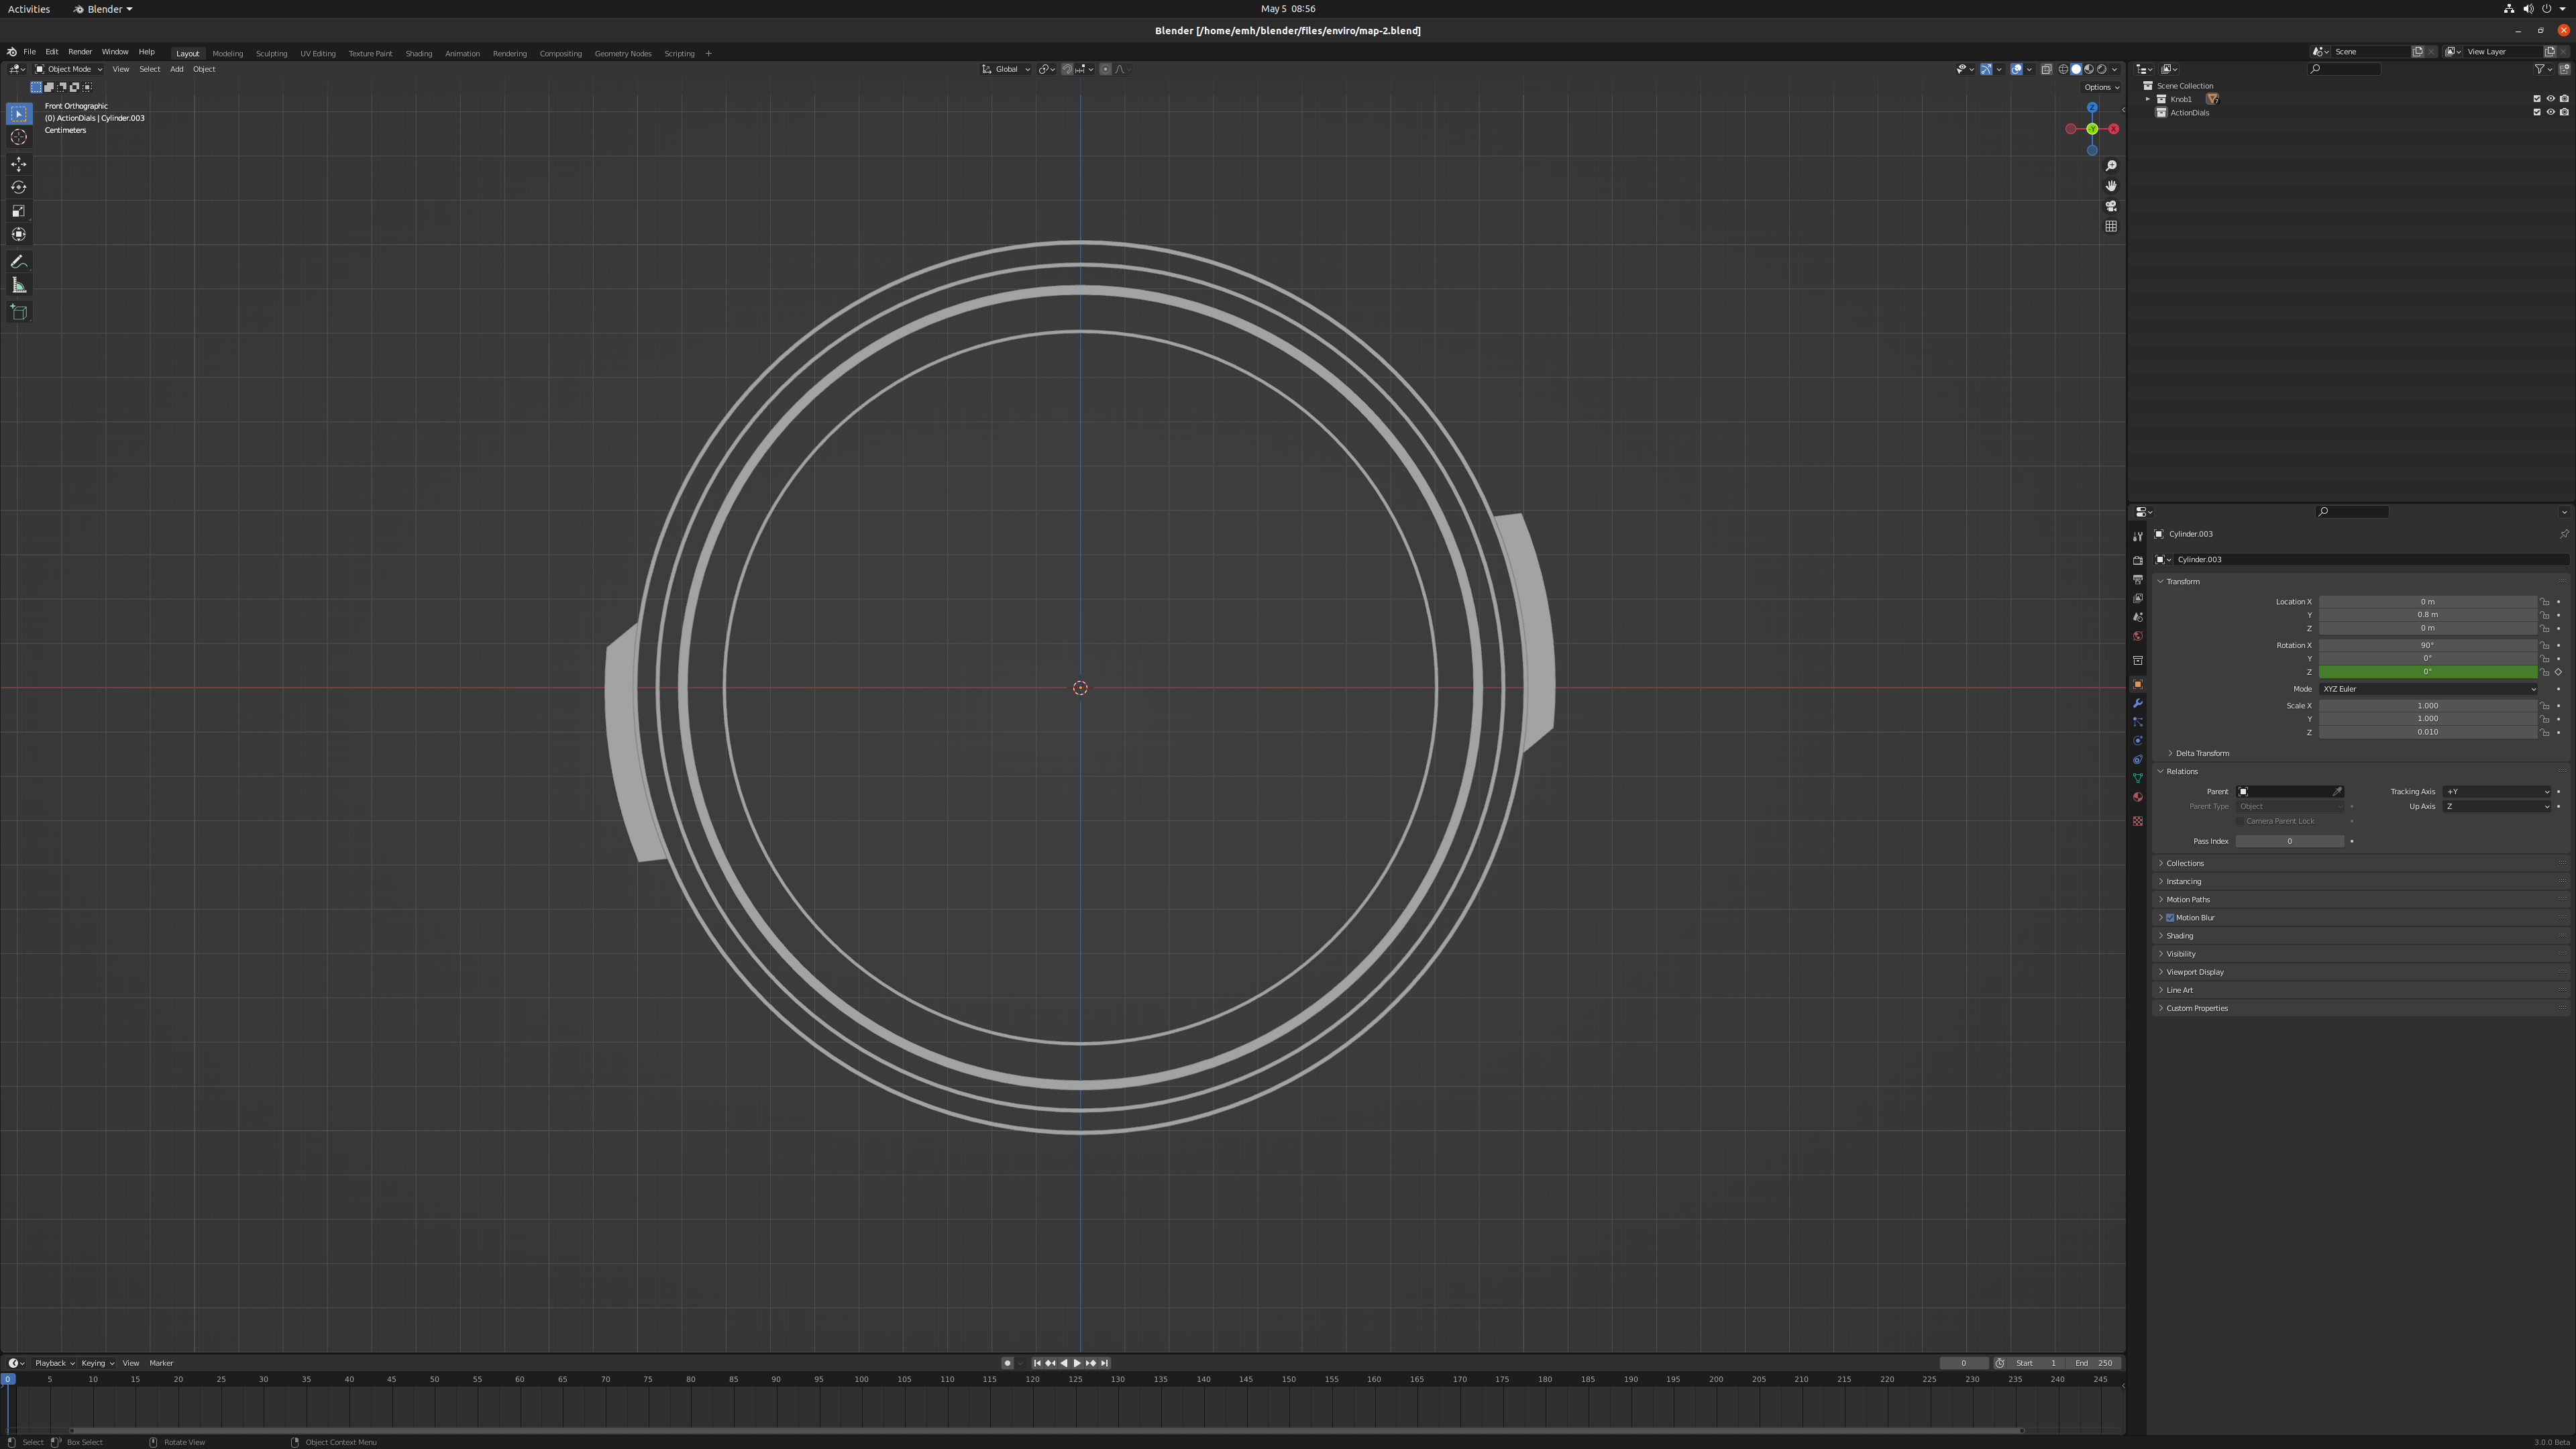Screen dimensions: 2576x1449
Task: Click the zoom magnifier in viewport
Action: [x=2111, y=166]
